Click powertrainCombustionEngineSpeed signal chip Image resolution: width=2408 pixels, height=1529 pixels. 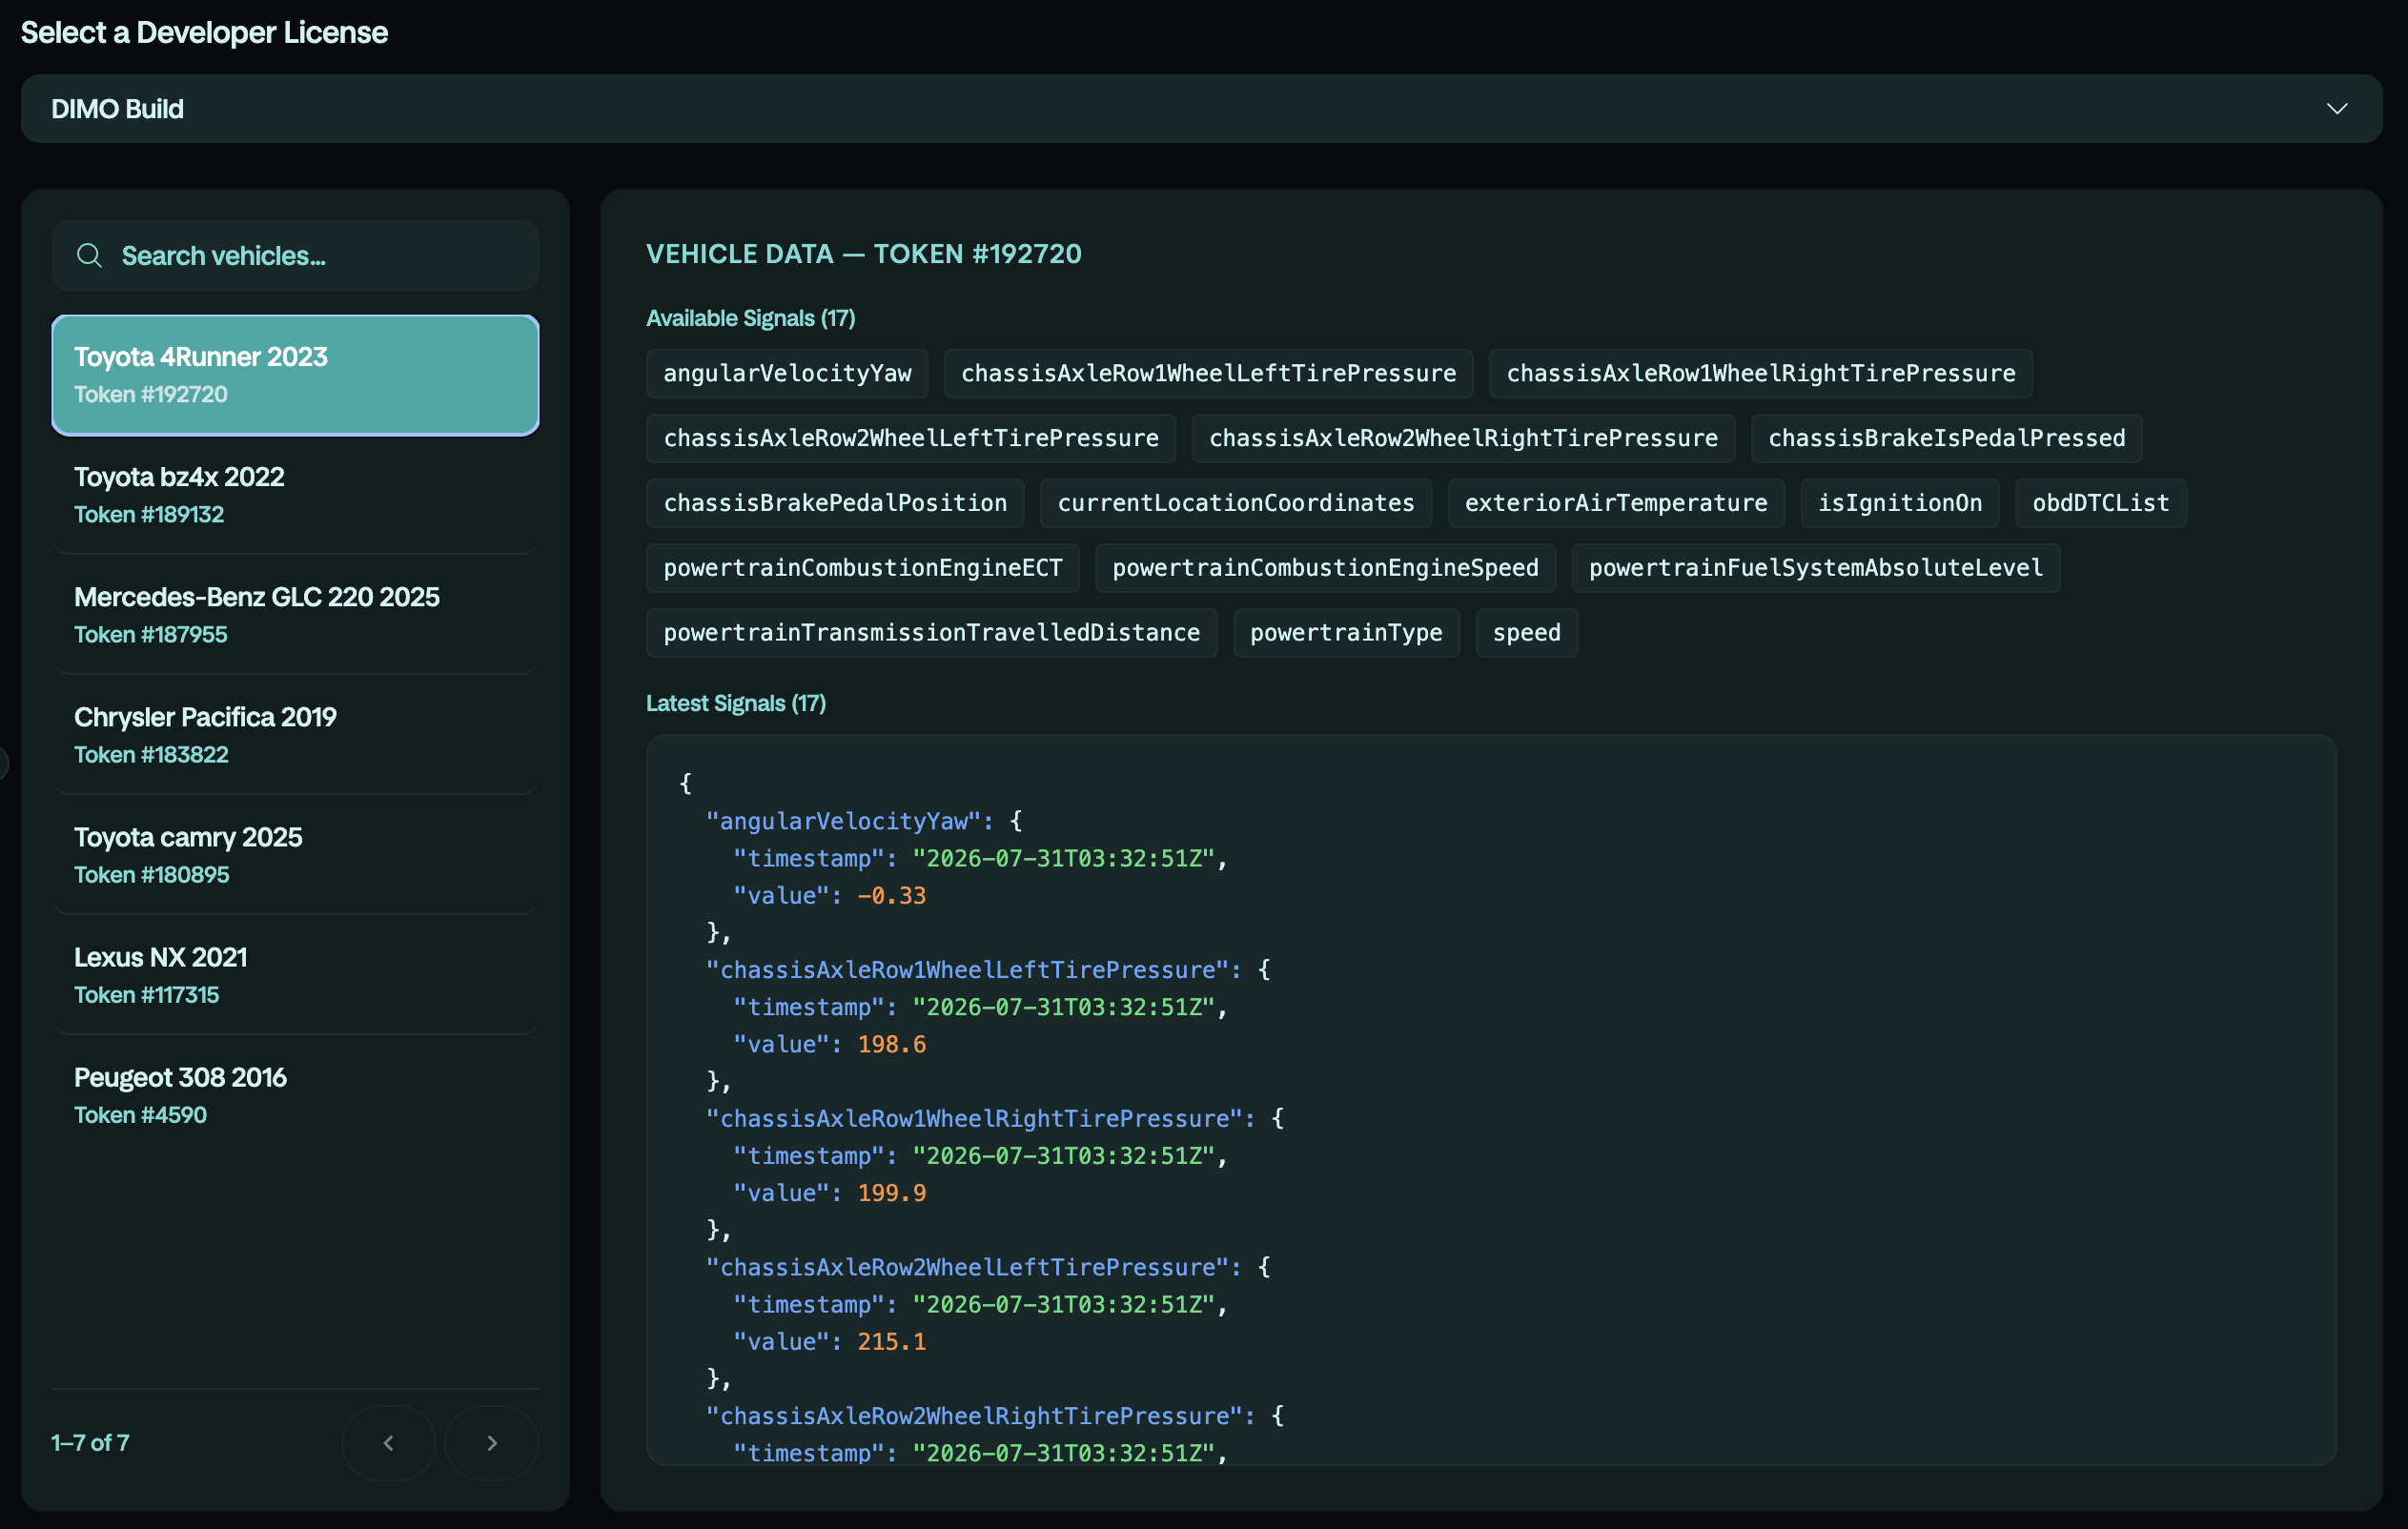pos(1325,568)
